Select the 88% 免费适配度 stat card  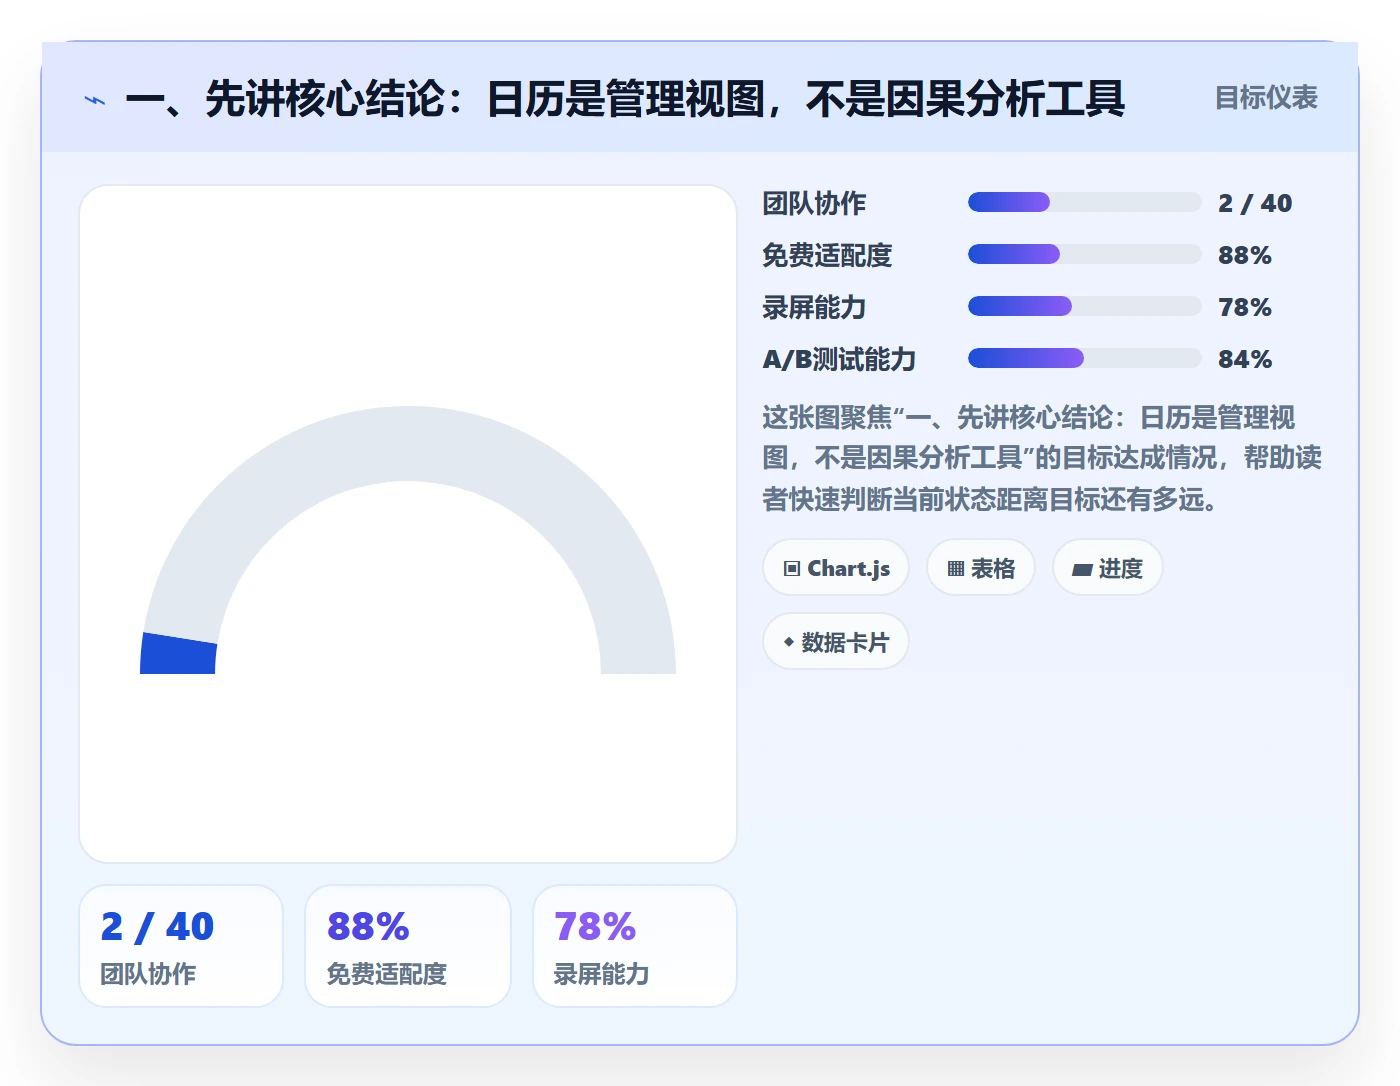tap(408, 946)
